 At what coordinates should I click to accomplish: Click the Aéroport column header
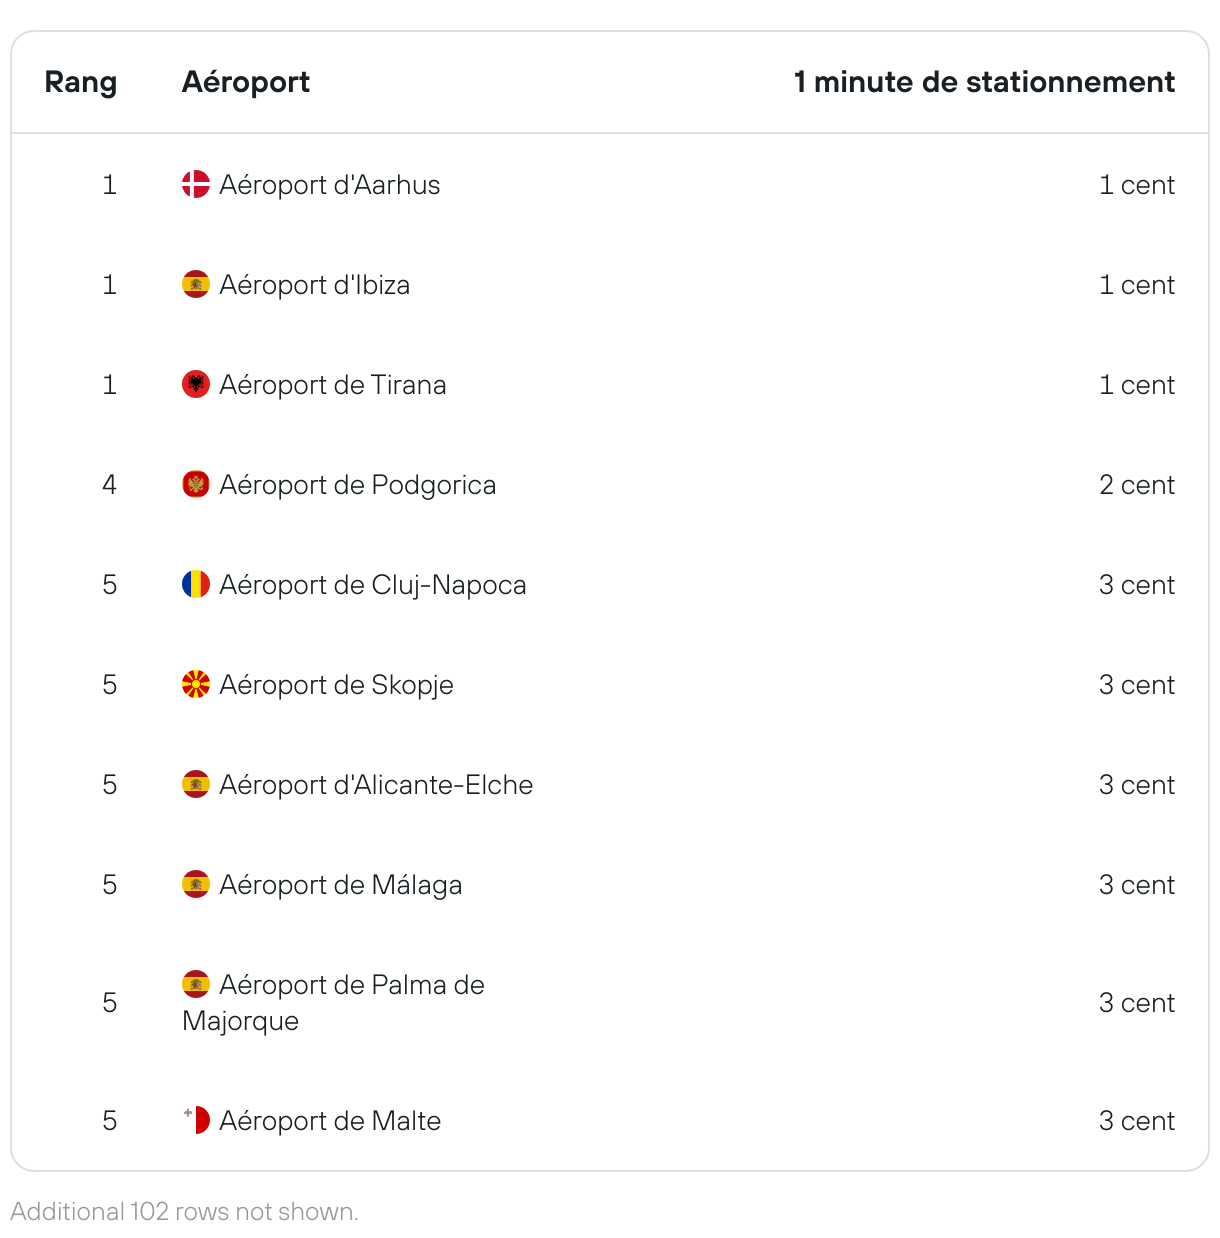pyautogui.click(x=246, y=82)
